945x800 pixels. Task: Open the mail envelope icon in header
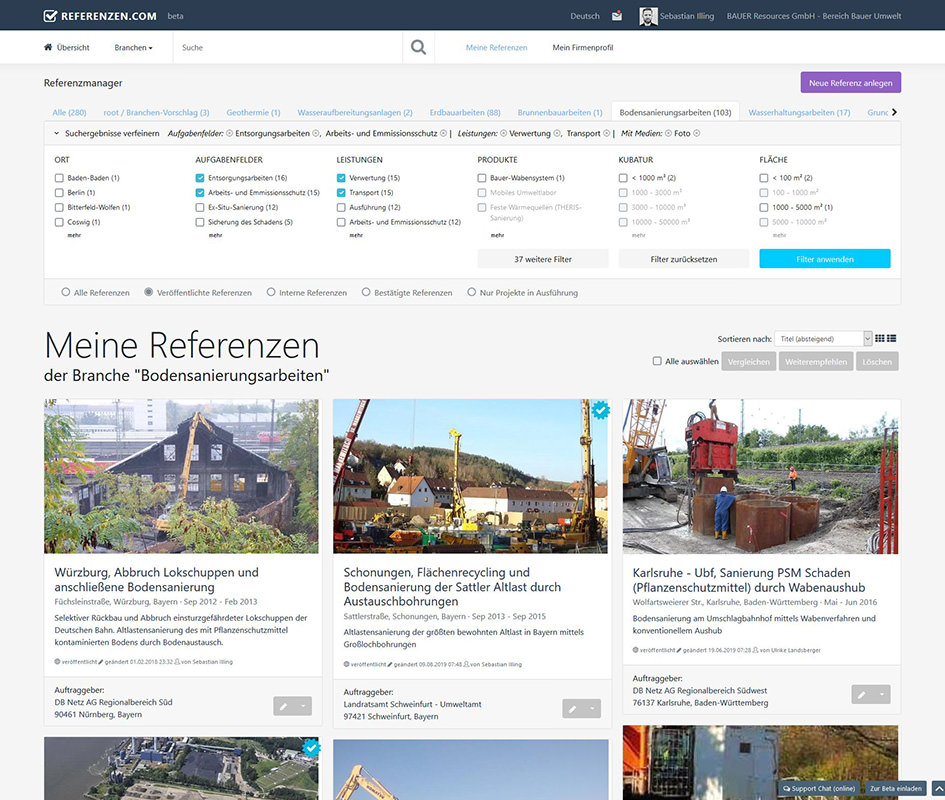click(615, 15)
